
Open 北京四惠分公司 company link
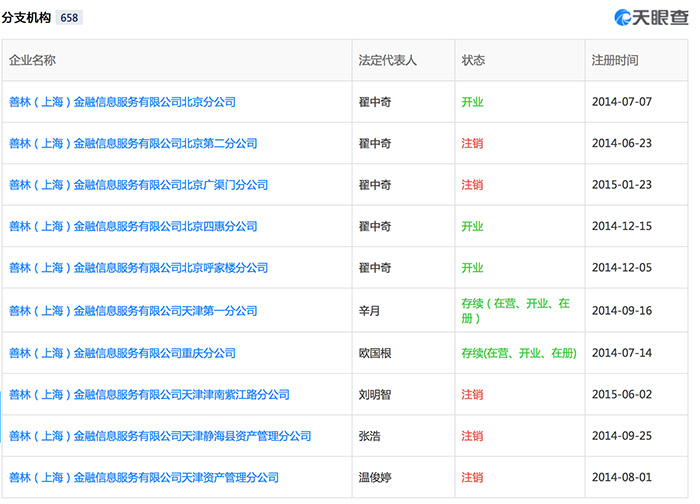pyautogui.click(x=133, y=227)
